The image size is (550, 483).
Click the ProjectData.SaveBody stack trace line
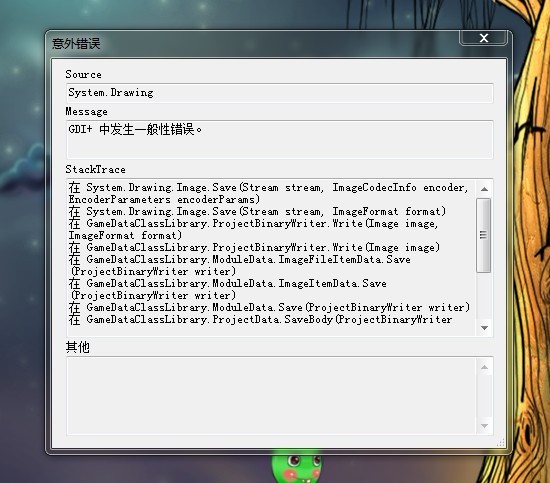tap(260, 320)
